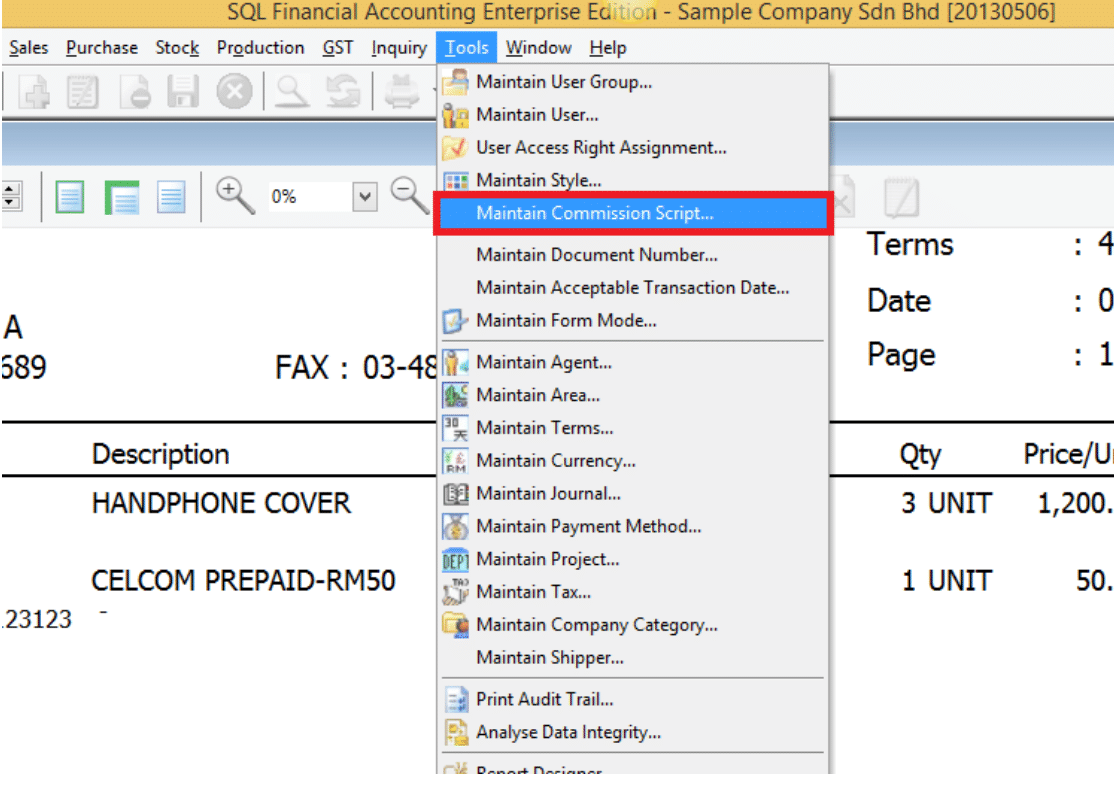Click the Cancel X toolbar icon
Image resolution: width=1114 pixels, height=793 pixels.
234,92
